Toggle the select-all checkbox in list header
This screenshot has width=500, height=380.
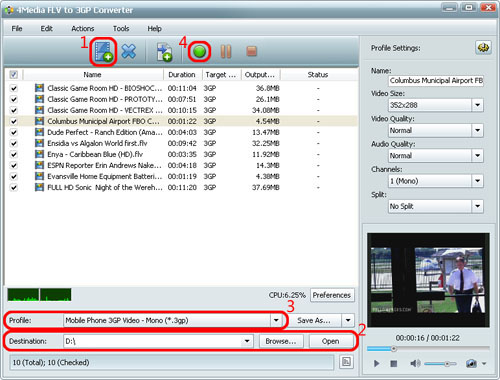[x=14, y=74]
